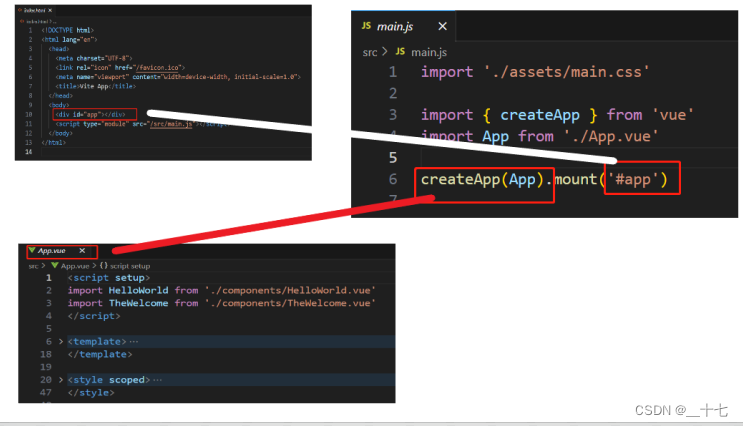
Task: Click the <html lang="en"> line
Action: click(69, 40)
